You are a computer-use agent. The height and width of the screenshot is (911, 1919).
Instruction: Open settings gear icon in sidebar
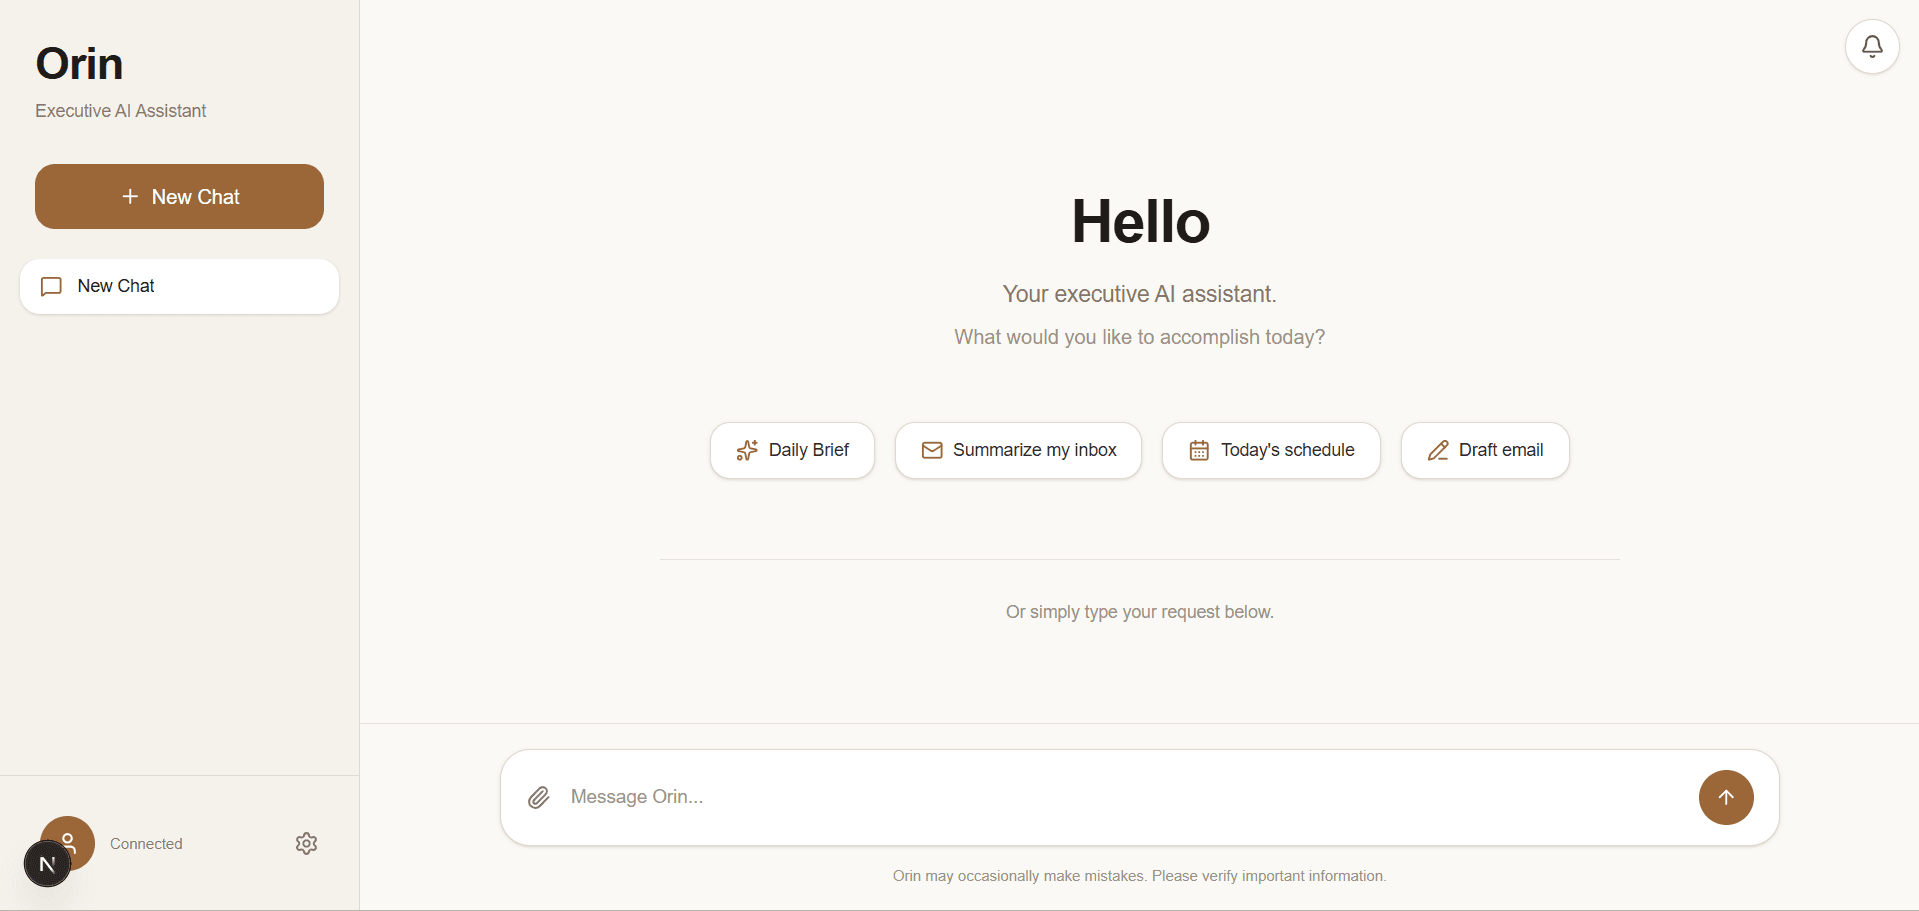(307, 844)
